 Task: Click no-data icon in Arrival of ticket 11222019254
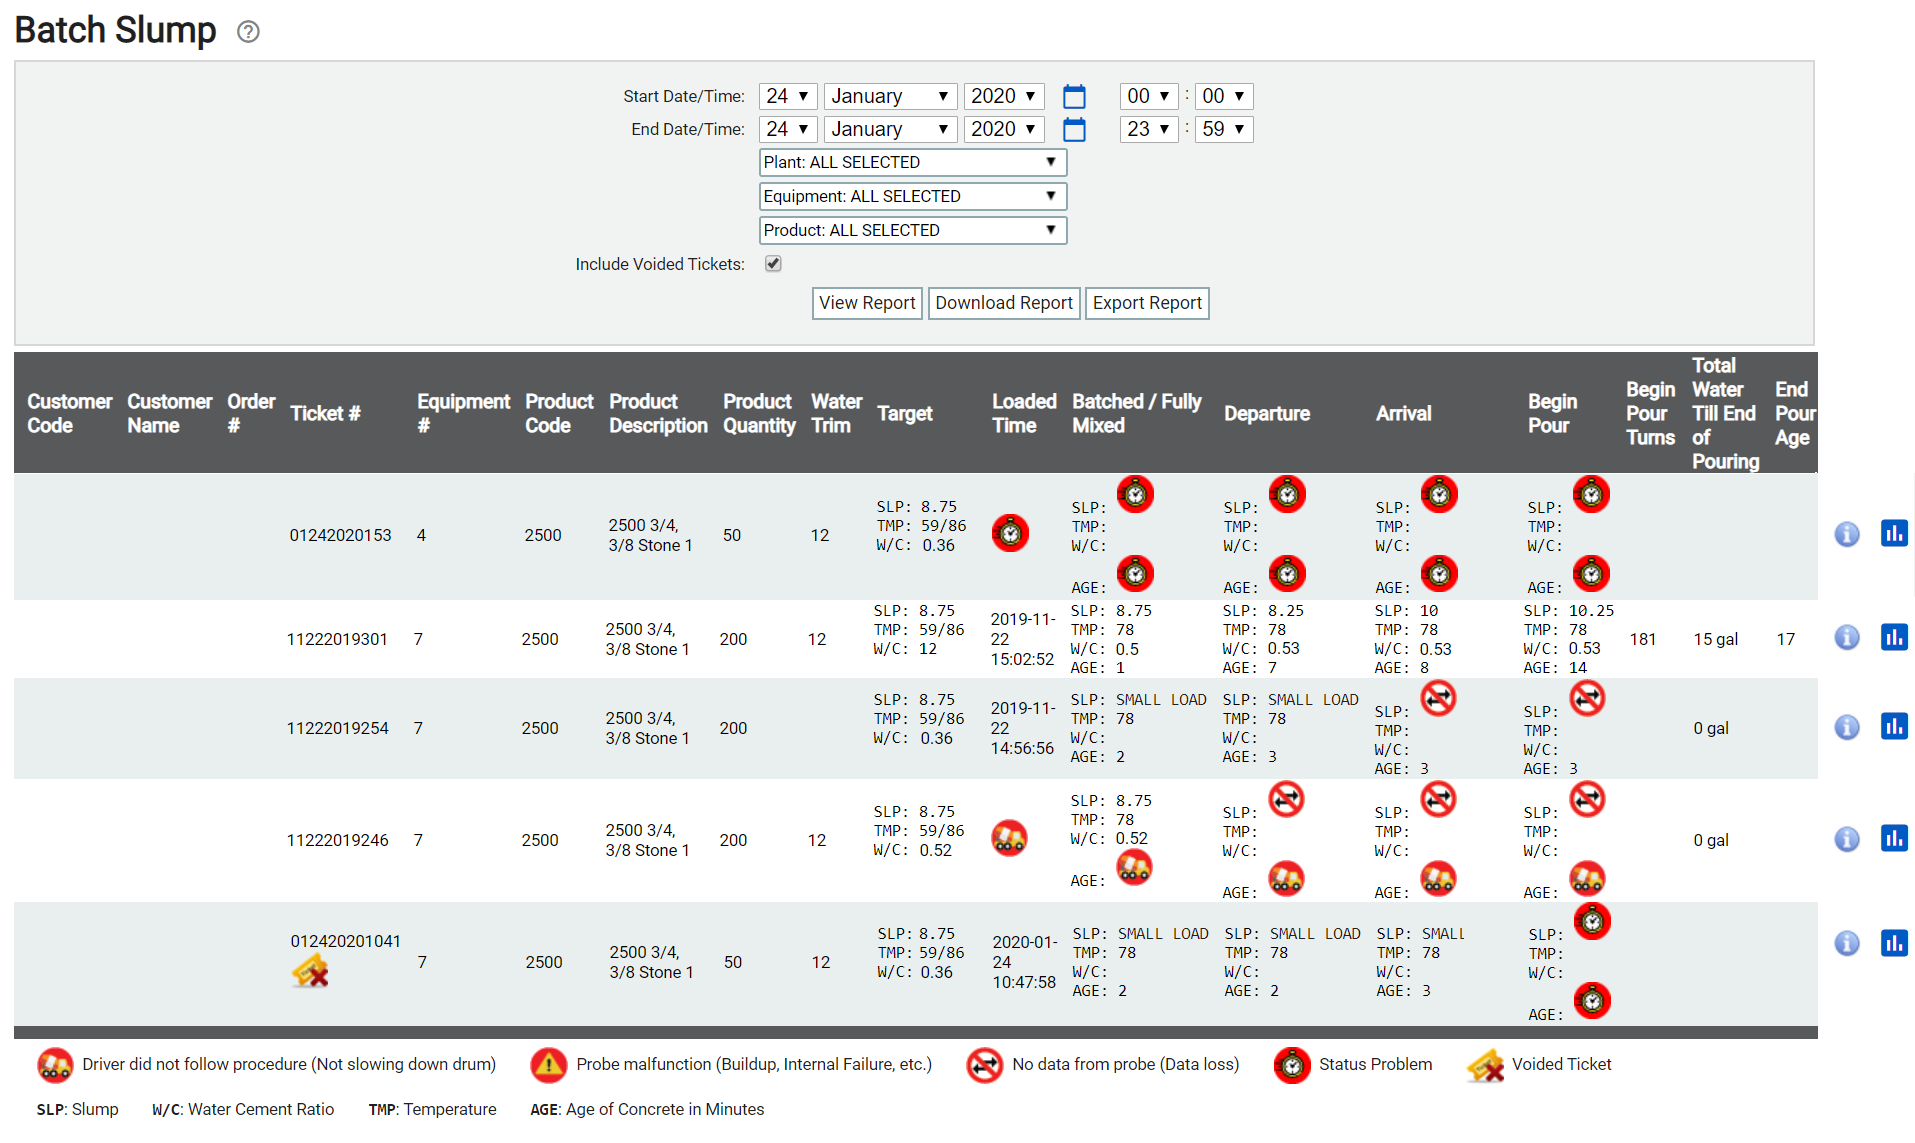[x=1438, y=698]
